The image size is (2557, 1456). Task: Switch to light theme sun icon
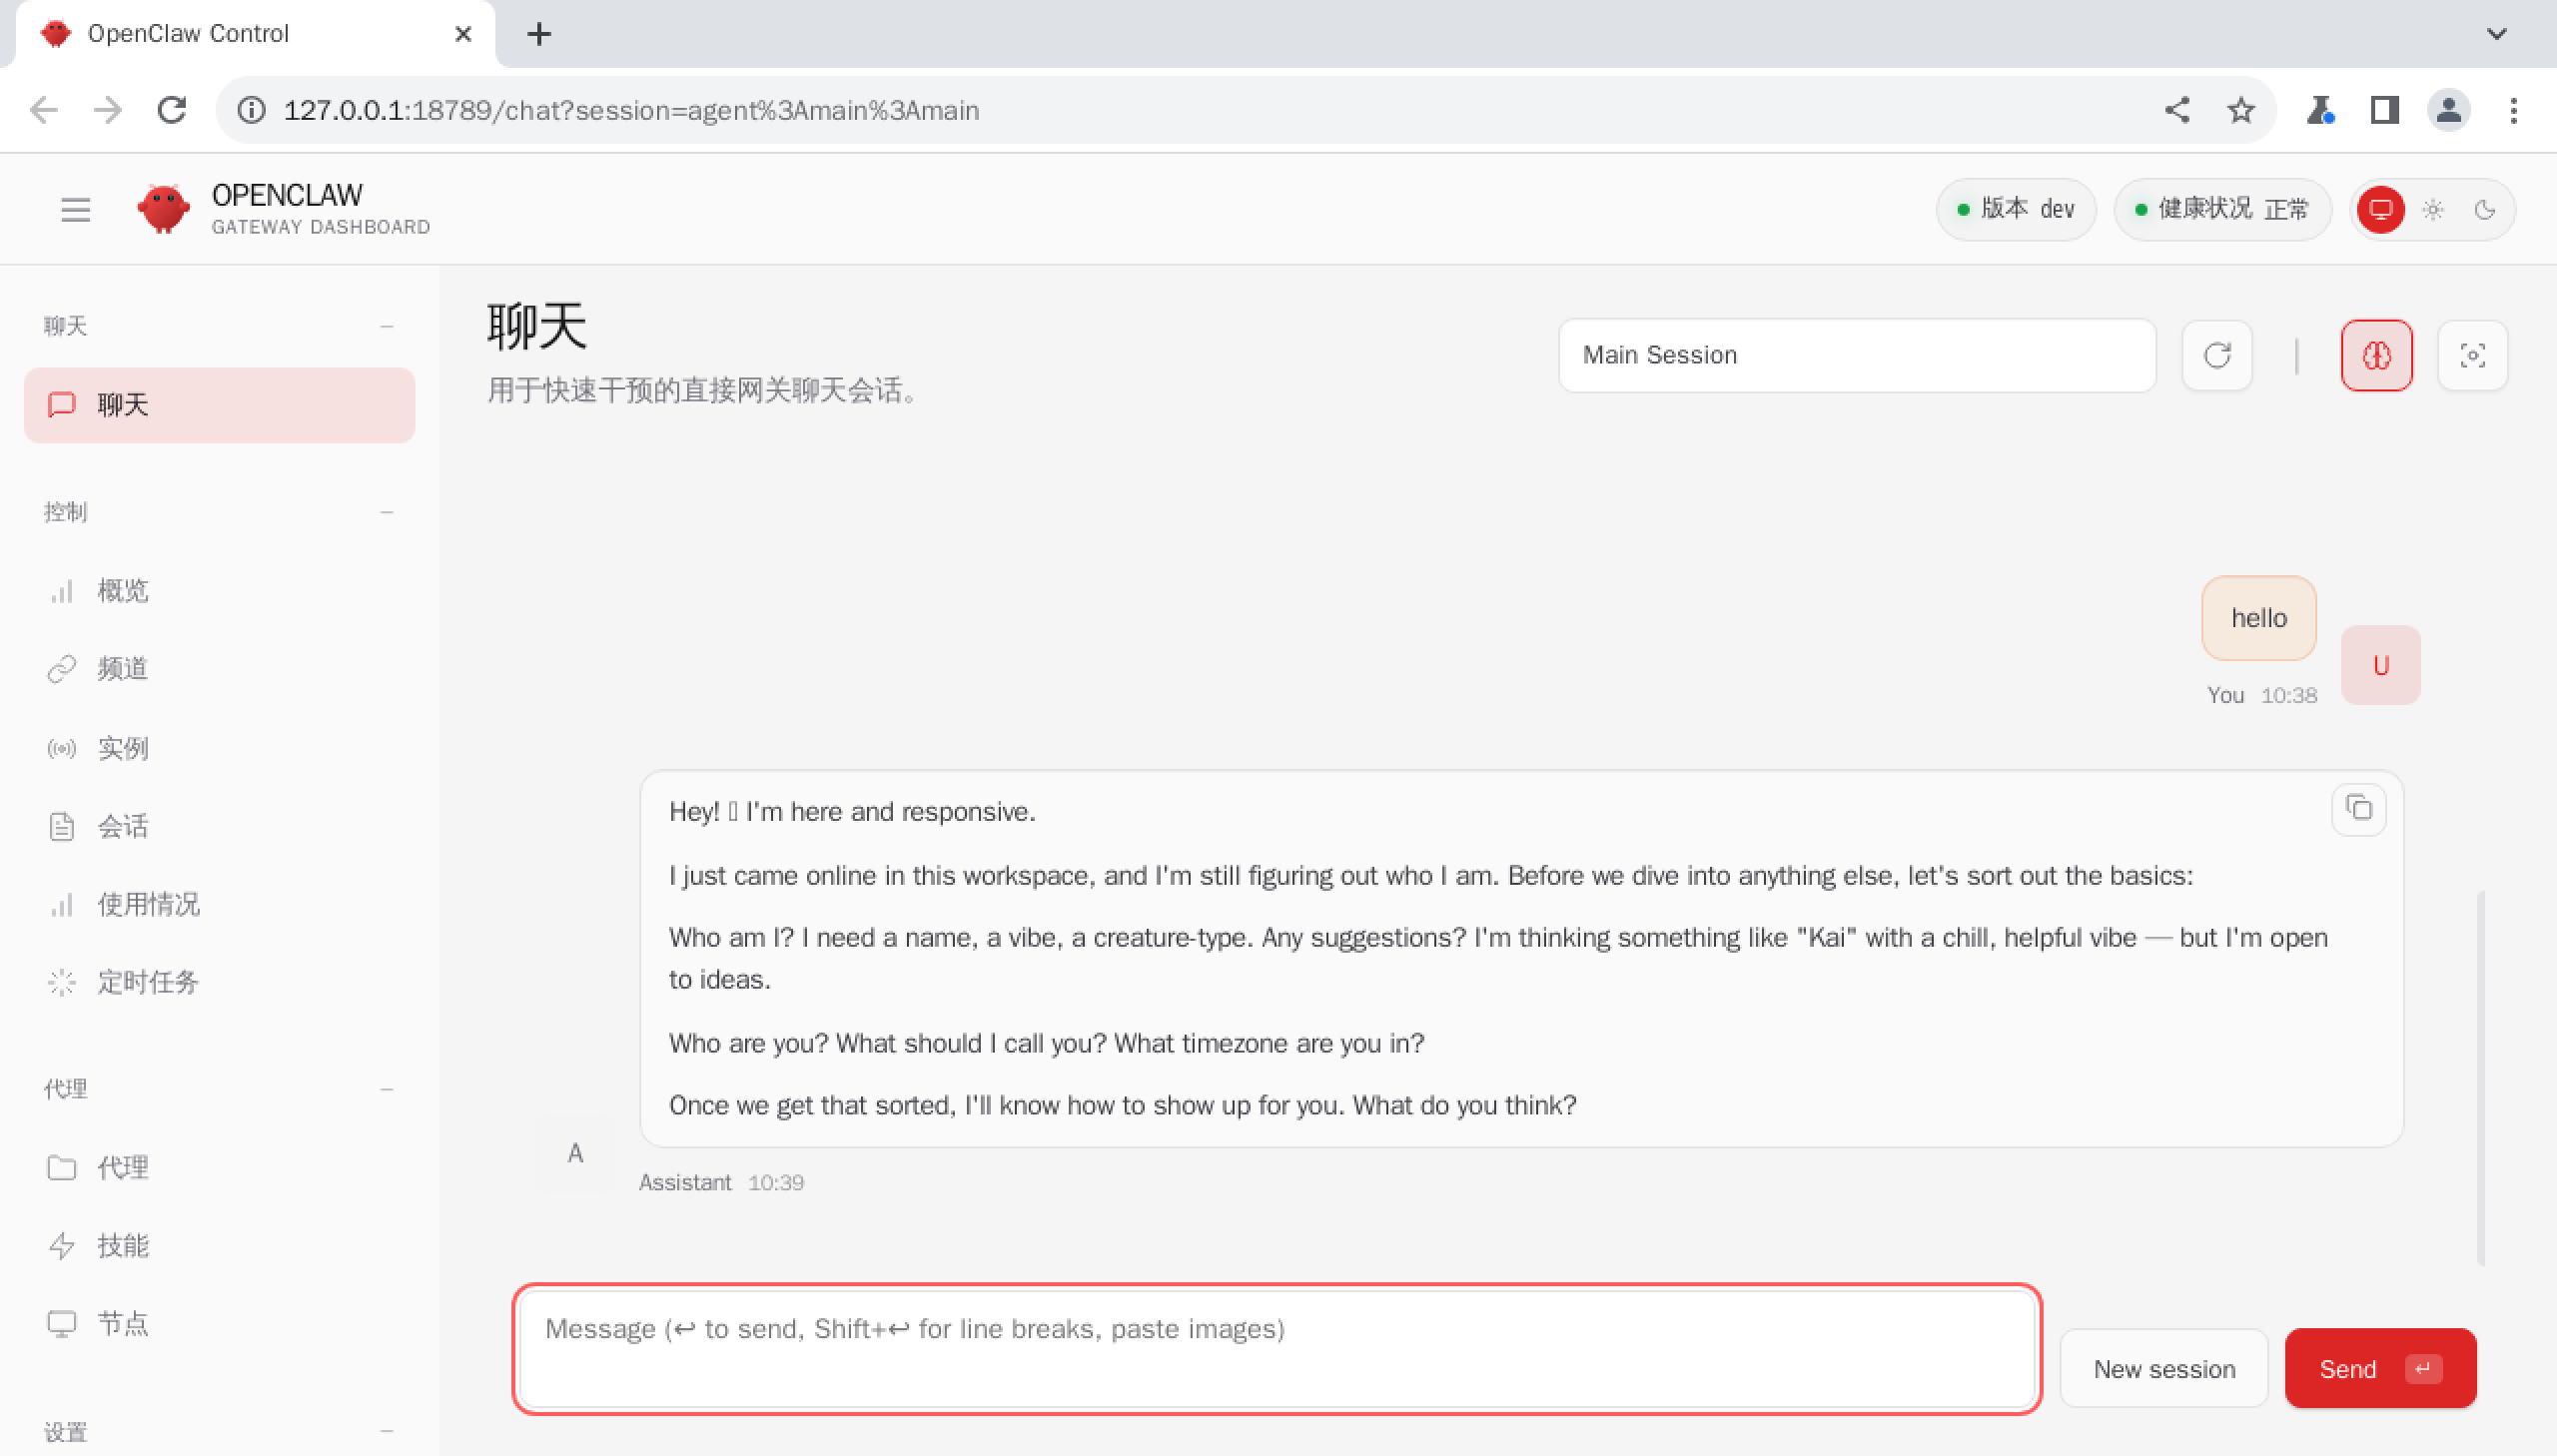[x=2433, y=210]
